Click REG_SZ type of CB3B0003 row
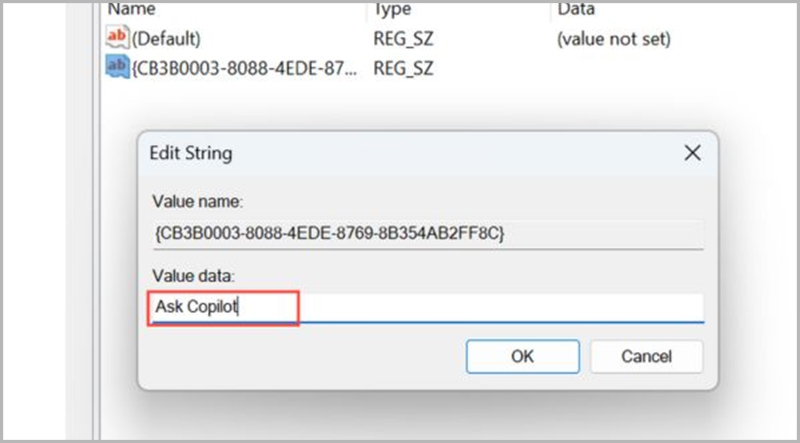Screen dimensions: 800x443 (403, 69)
